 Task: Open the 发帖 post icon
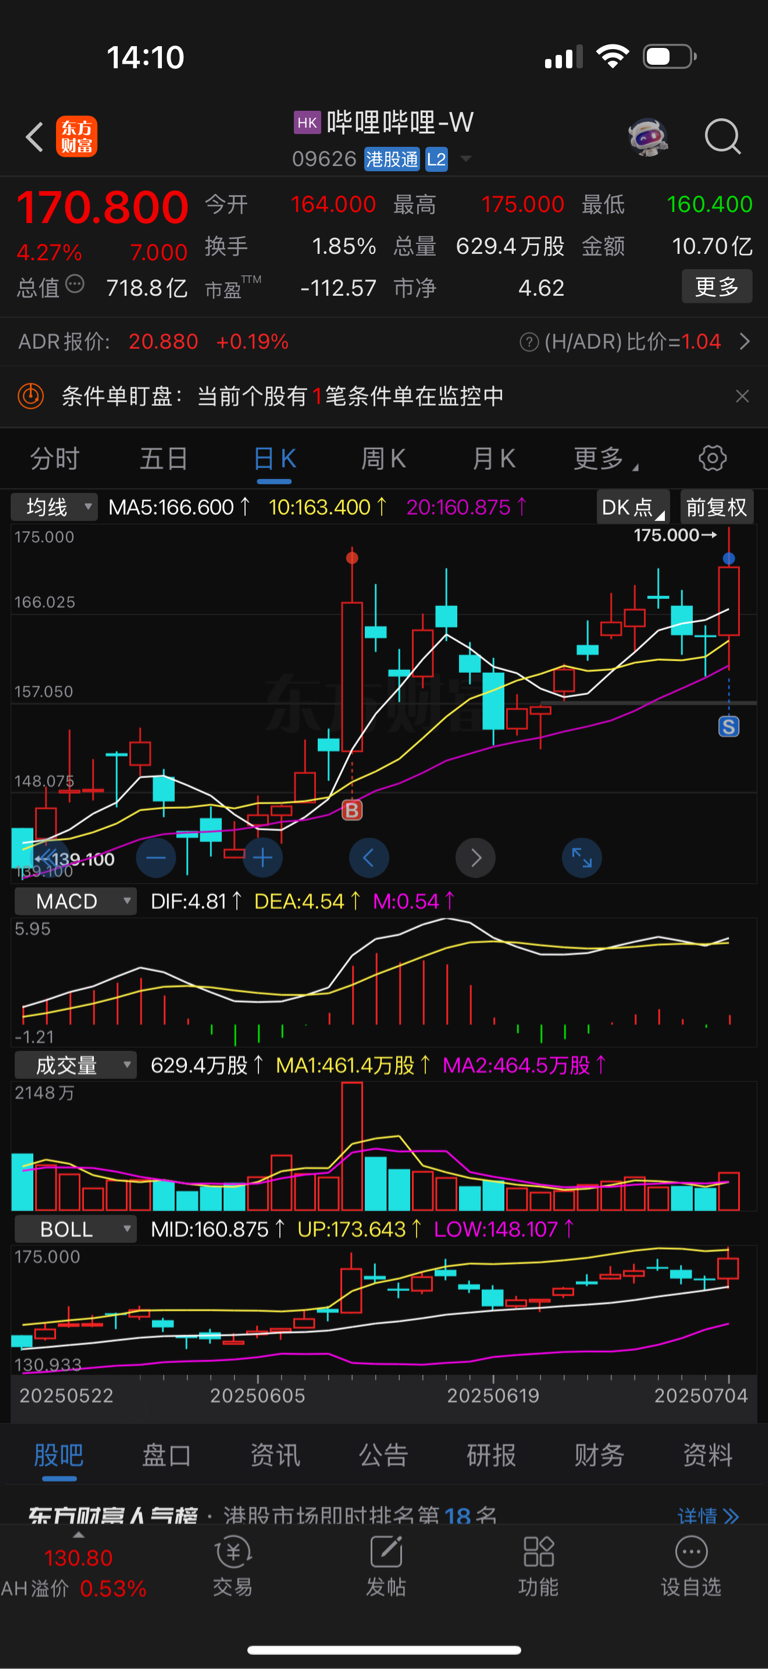[386, 1567]
